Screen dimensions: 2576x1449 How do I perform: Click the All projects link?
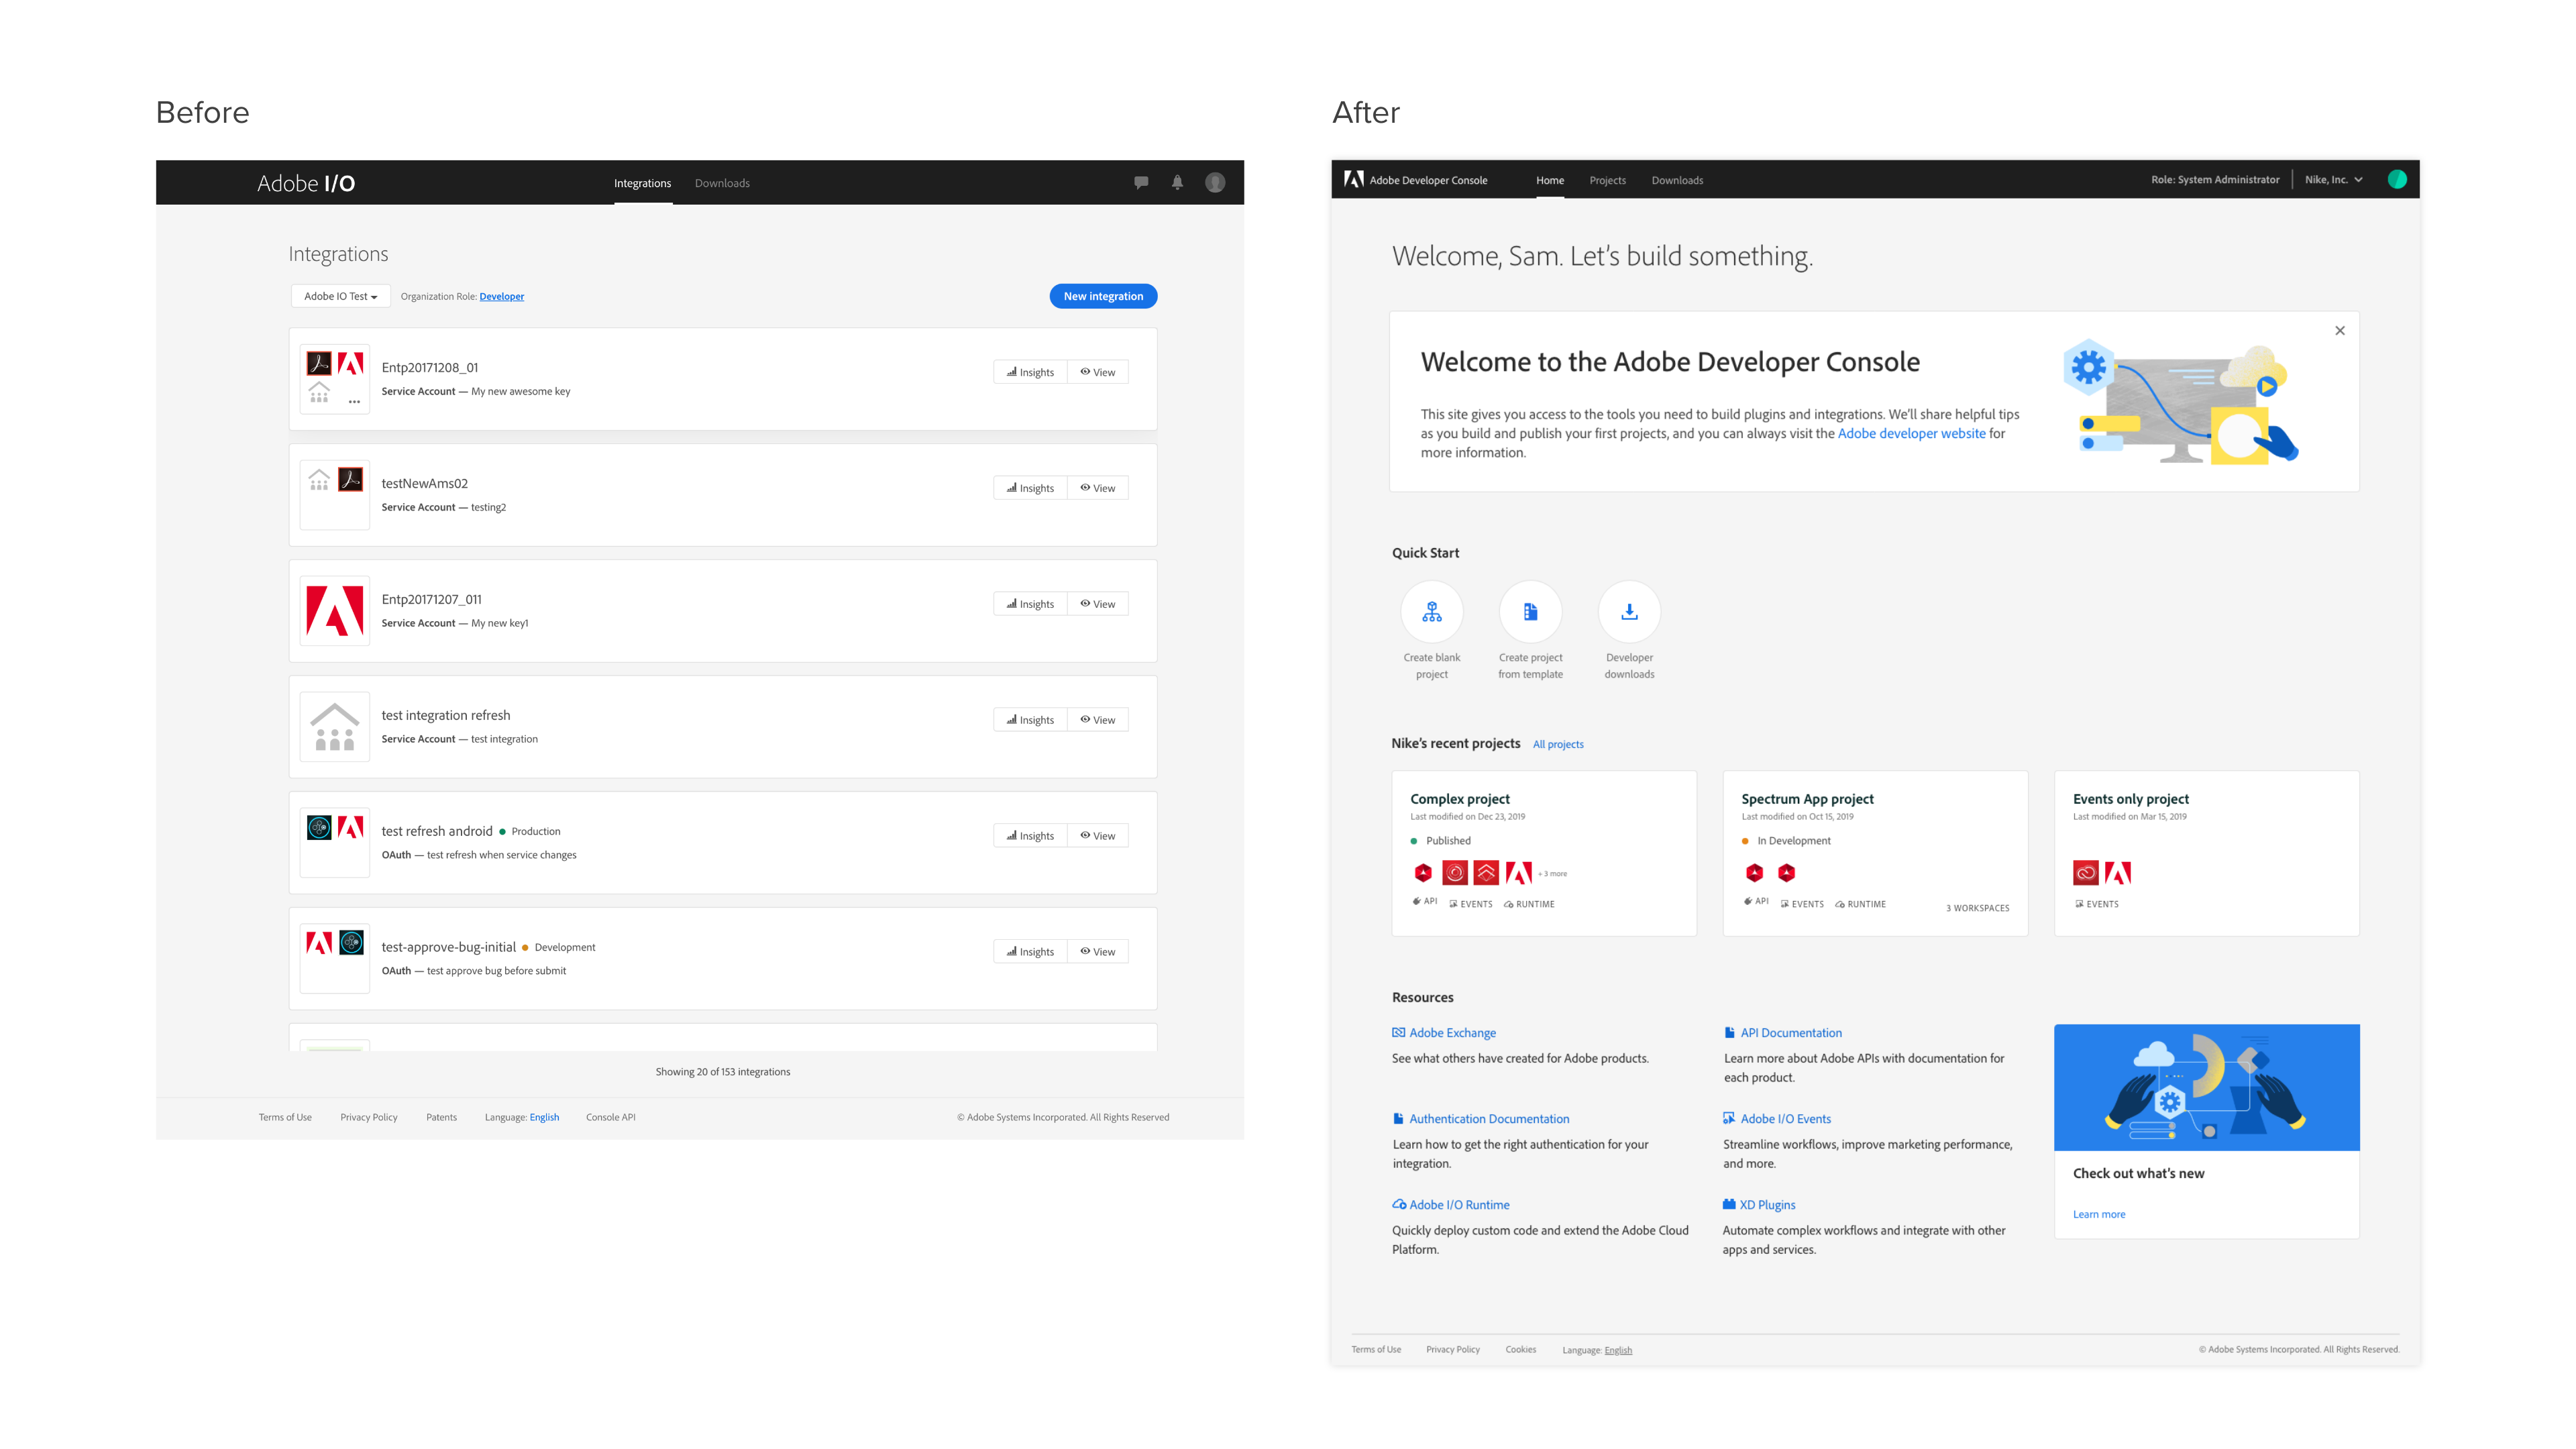pyautogui.click(x=1558, y=744)
